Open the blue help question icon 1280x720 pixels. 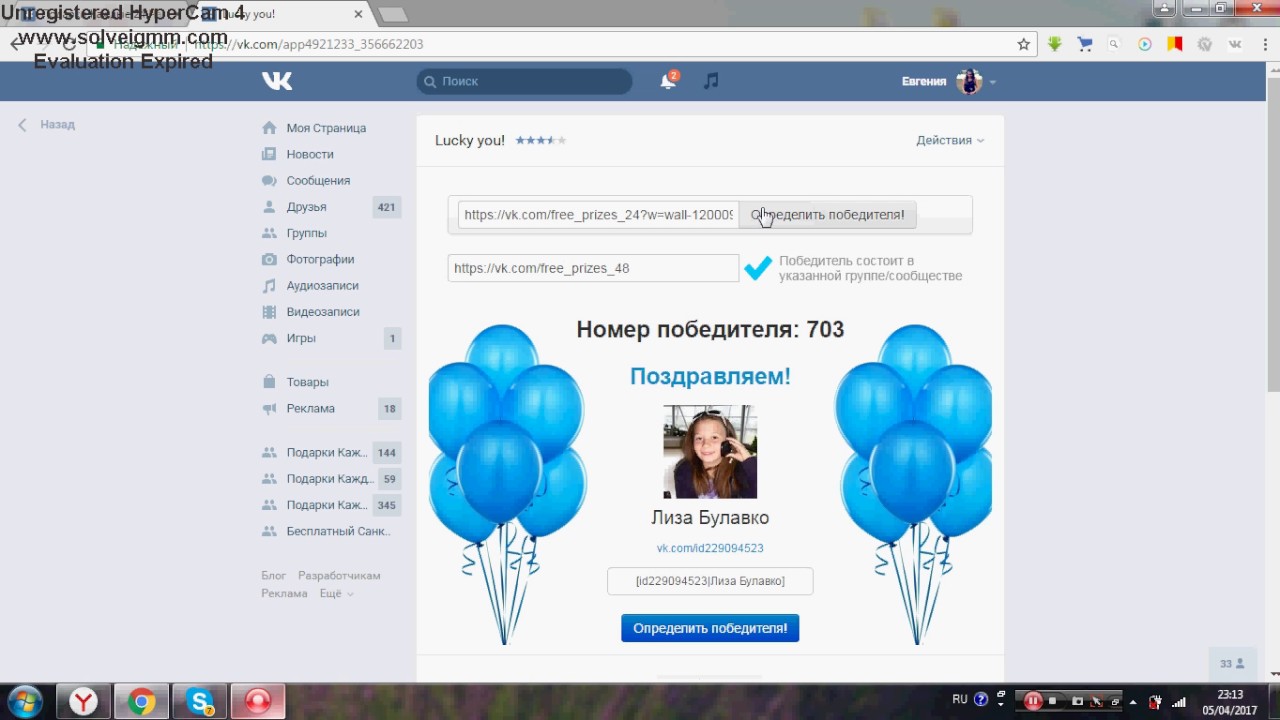click(x=981, y=699)
